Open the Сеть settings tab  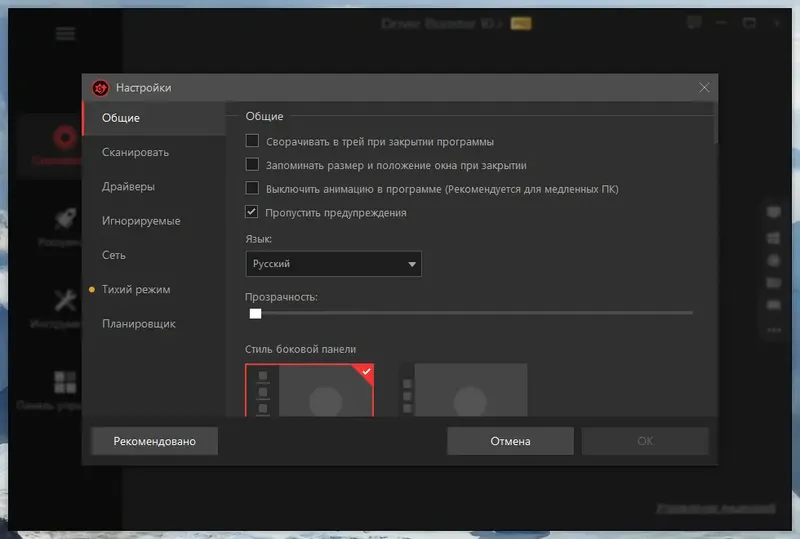154,255
